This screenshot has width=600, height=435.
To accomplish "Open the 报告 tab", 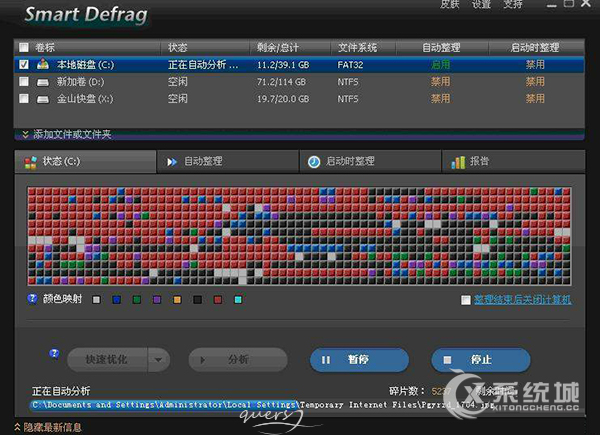I will point(514,161).
